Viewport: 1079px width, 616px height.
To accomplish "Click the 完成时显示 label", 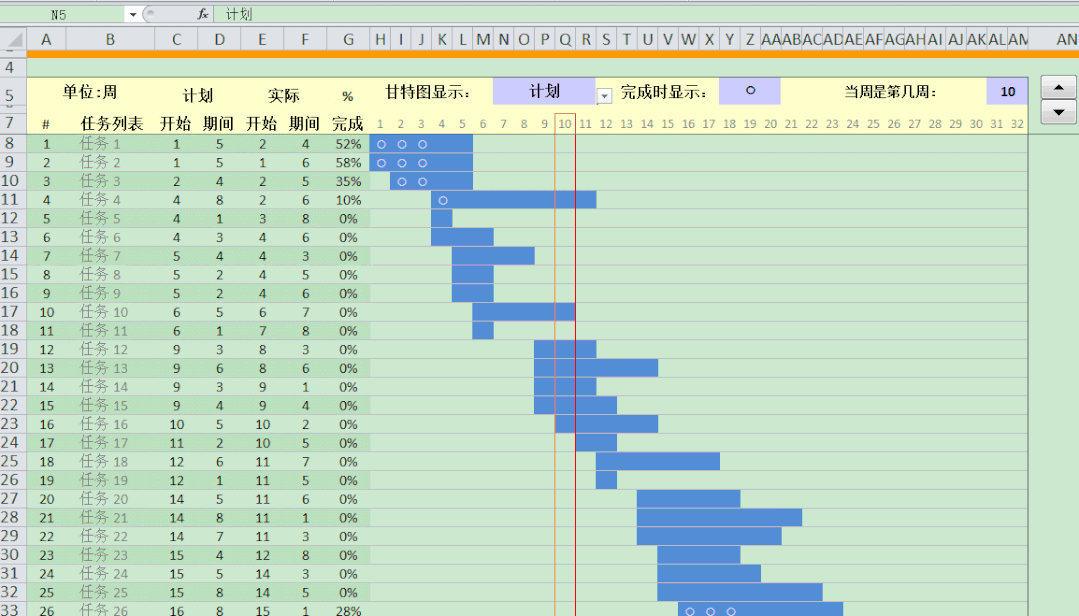I will [664, 92].
